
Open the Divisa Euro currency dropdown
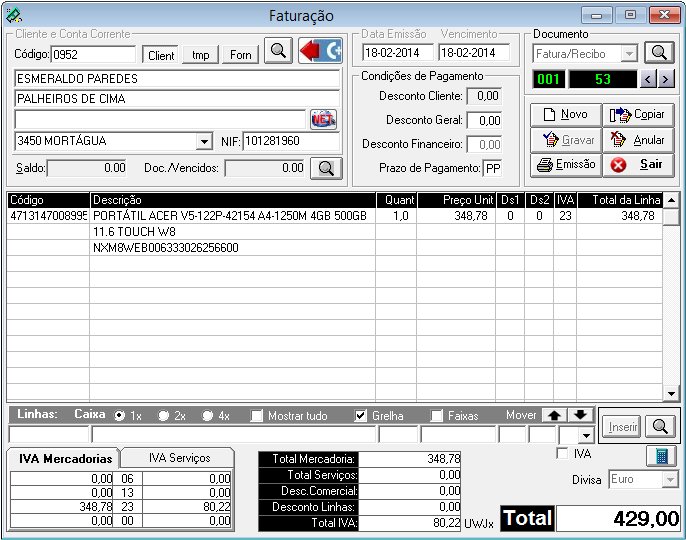click(x=670, y=480)
